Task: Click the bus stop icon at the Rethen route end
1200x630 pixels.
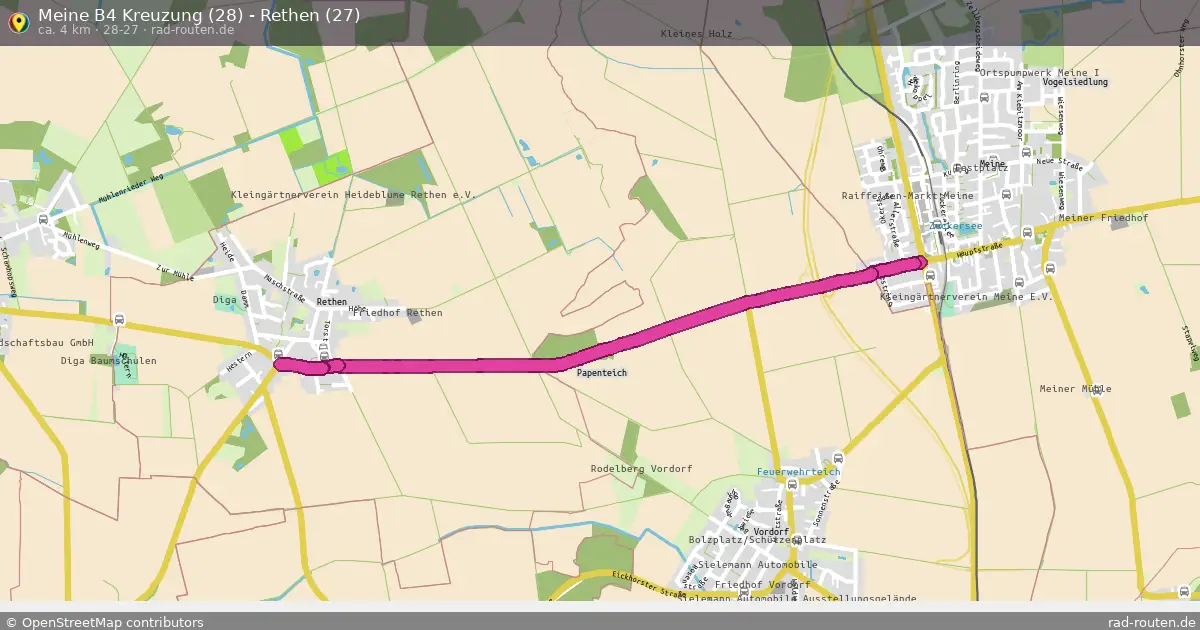Action: pos(279,353)
